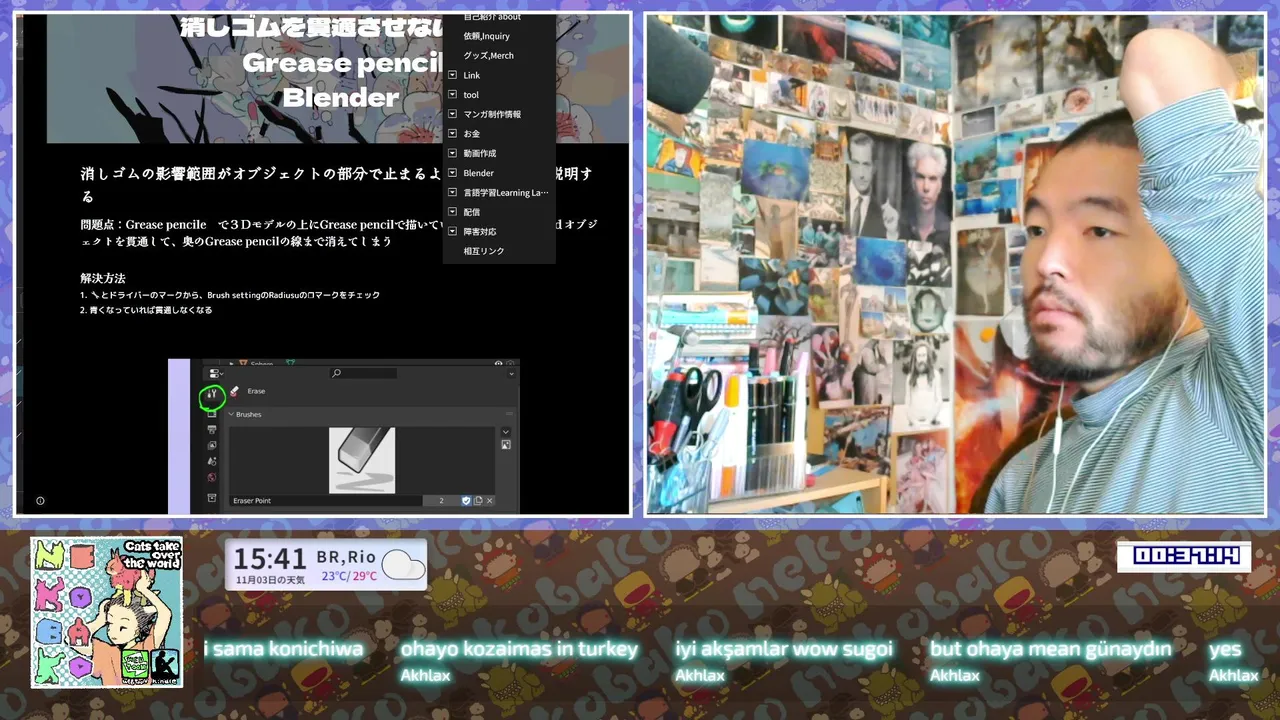Click chat message 'but ohaya mean günaydın'
The image size is (1280, 720).
click(1051, 649)
